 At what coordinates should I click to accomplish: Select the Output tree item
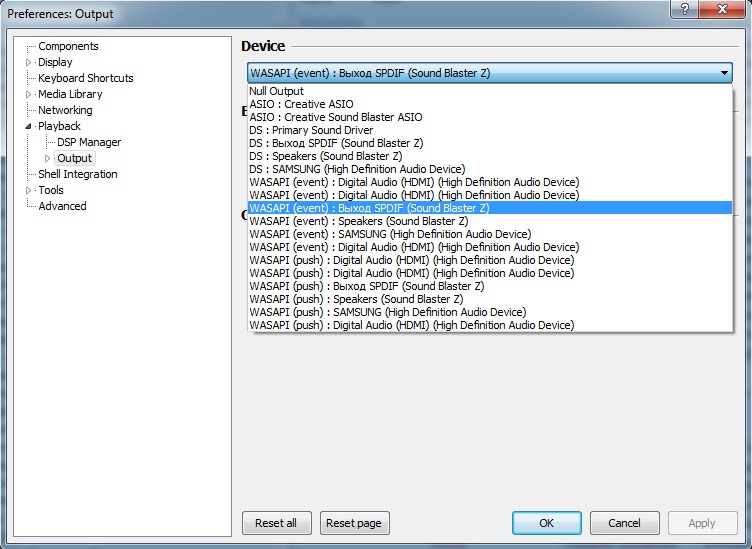point(74,158)
